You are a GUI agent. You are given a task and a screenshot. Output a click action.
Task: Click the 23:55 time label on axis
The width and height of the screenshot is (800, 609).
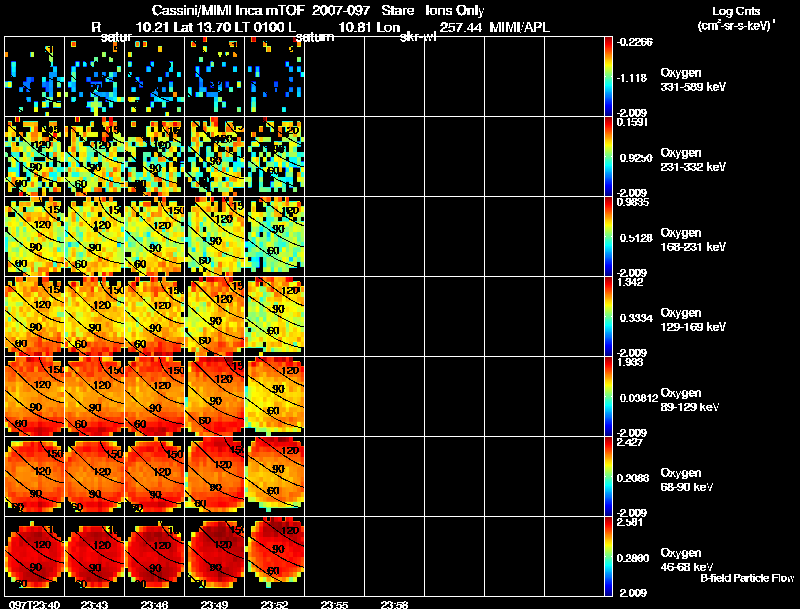point(334,604)
